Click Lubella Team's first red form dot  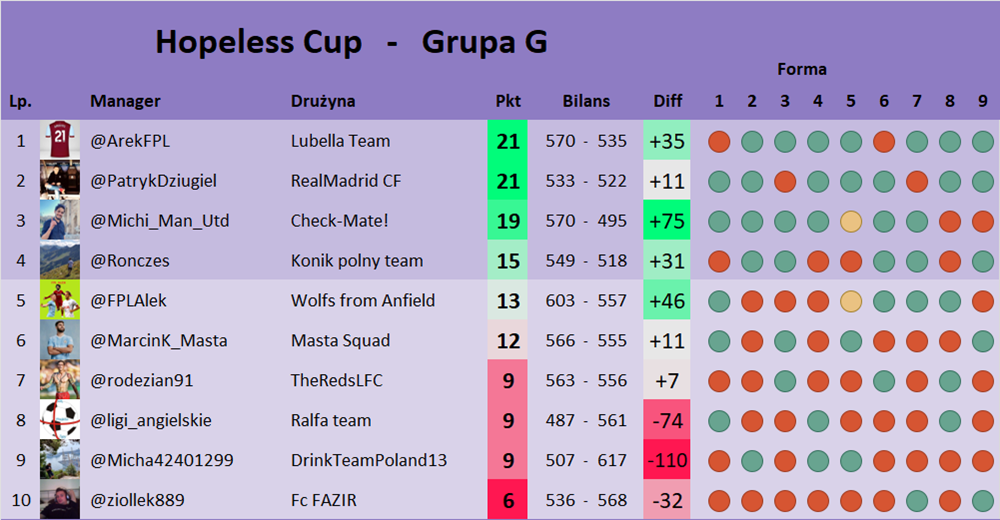[719, 141]
